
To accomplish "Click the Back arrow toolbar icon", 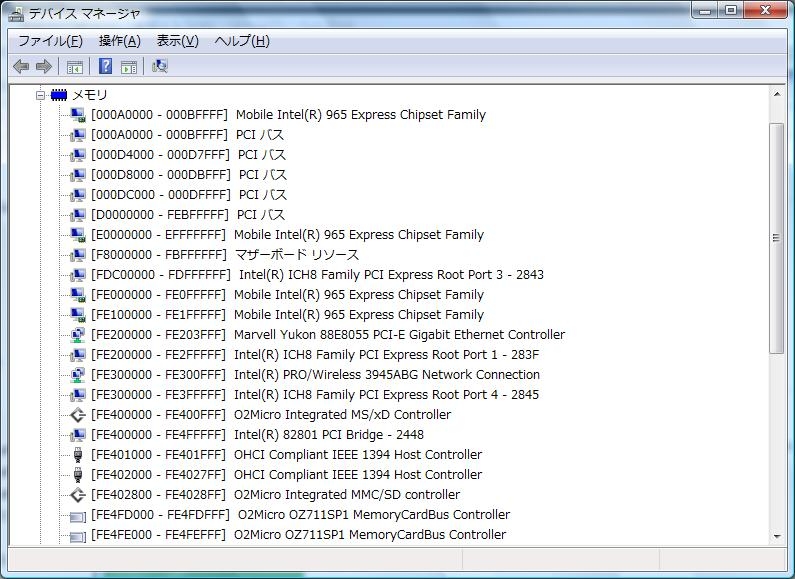I will coord(21,66).
